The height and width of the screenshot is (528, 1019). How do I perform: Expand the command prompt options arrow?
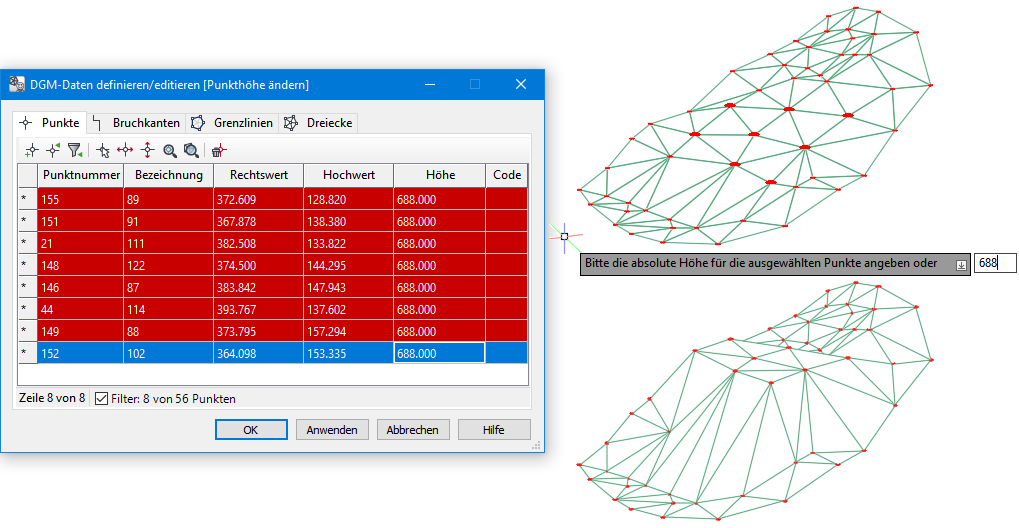(x=961, y=265)
